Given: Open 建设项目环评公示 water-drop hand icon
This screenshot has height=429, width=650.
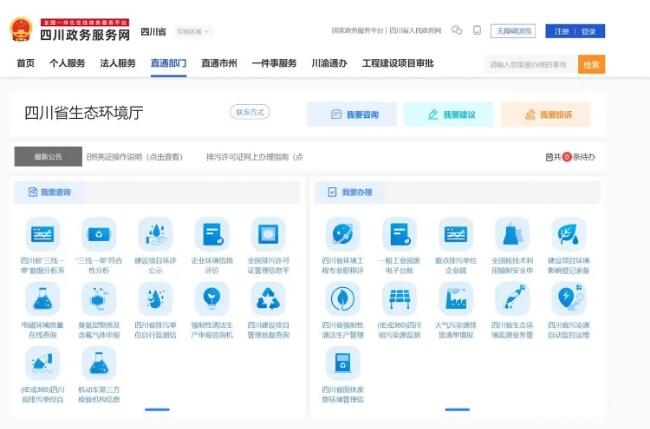Looking at the screenshot, I should (x=155, y=235).
